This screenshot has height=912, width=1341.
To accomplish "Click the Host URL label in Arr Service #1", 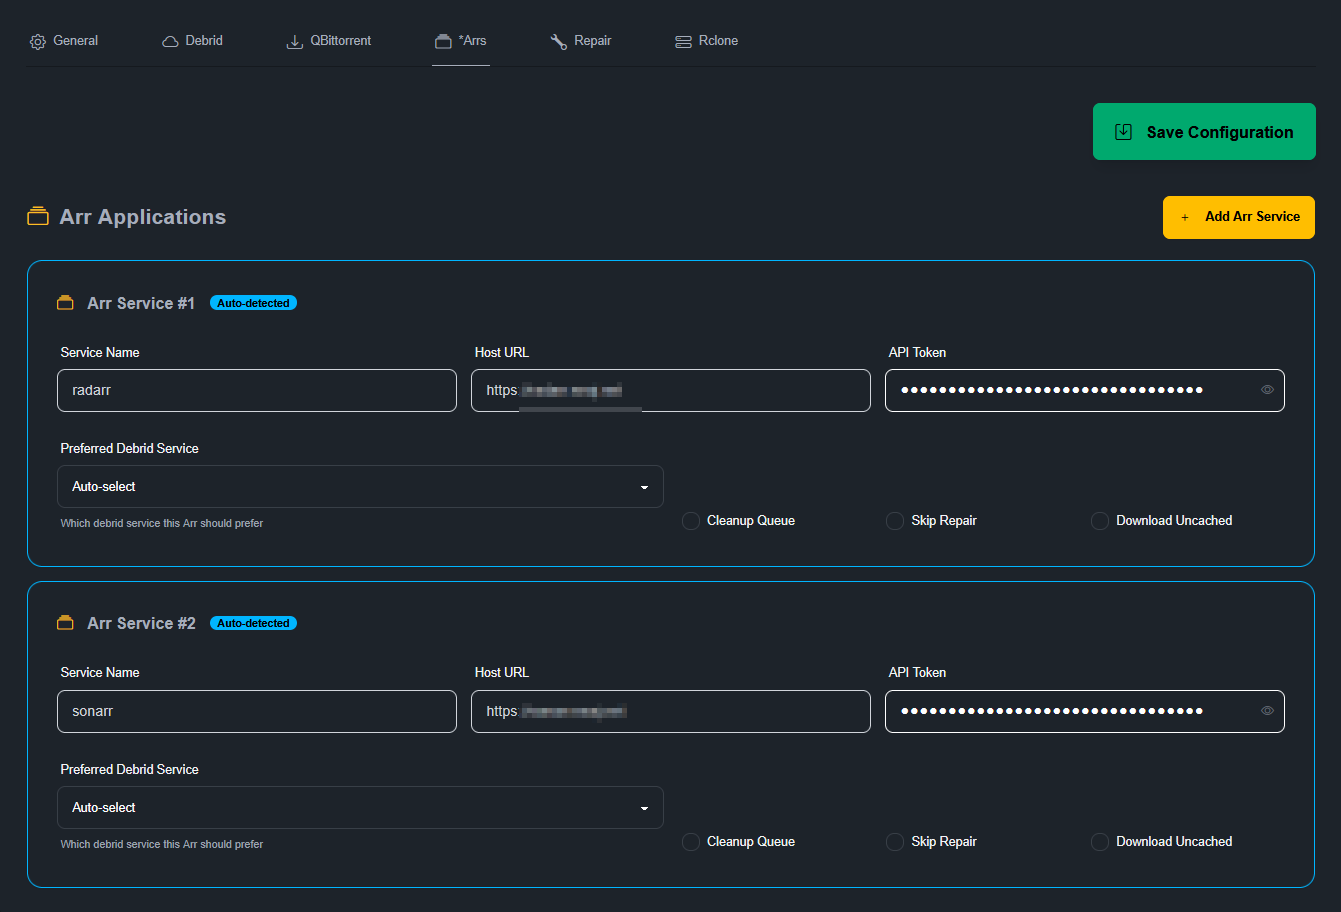I will click(x=502, y=352).
